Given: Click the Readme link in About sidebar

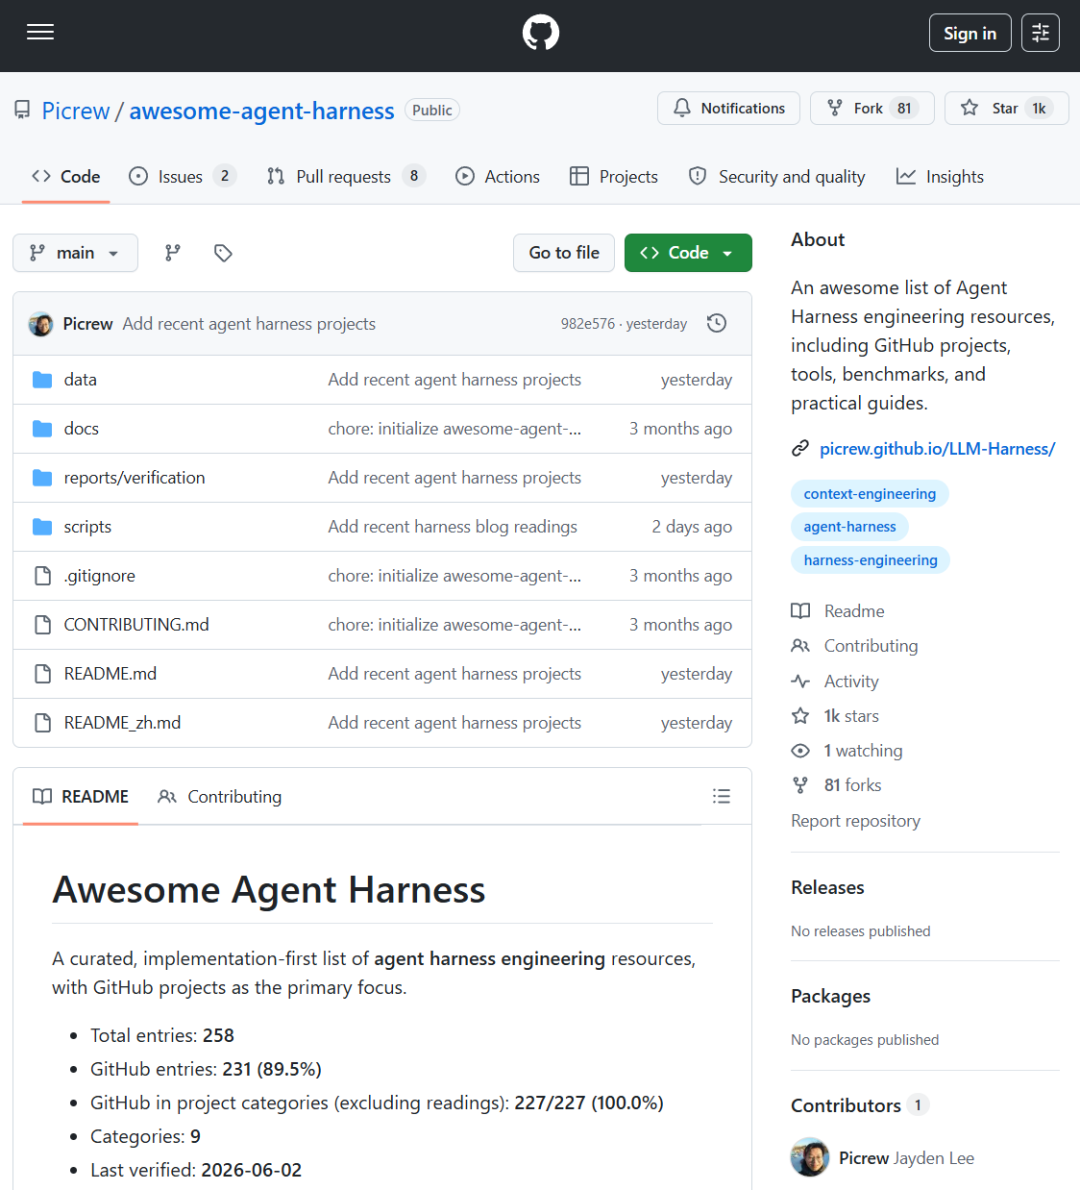Looking at the screenshot, I should (x=854, y=611).
